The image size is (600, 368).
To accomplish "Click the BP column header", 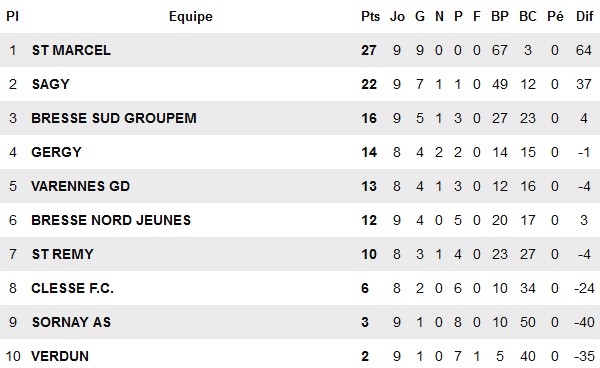I will click(500, 16).
